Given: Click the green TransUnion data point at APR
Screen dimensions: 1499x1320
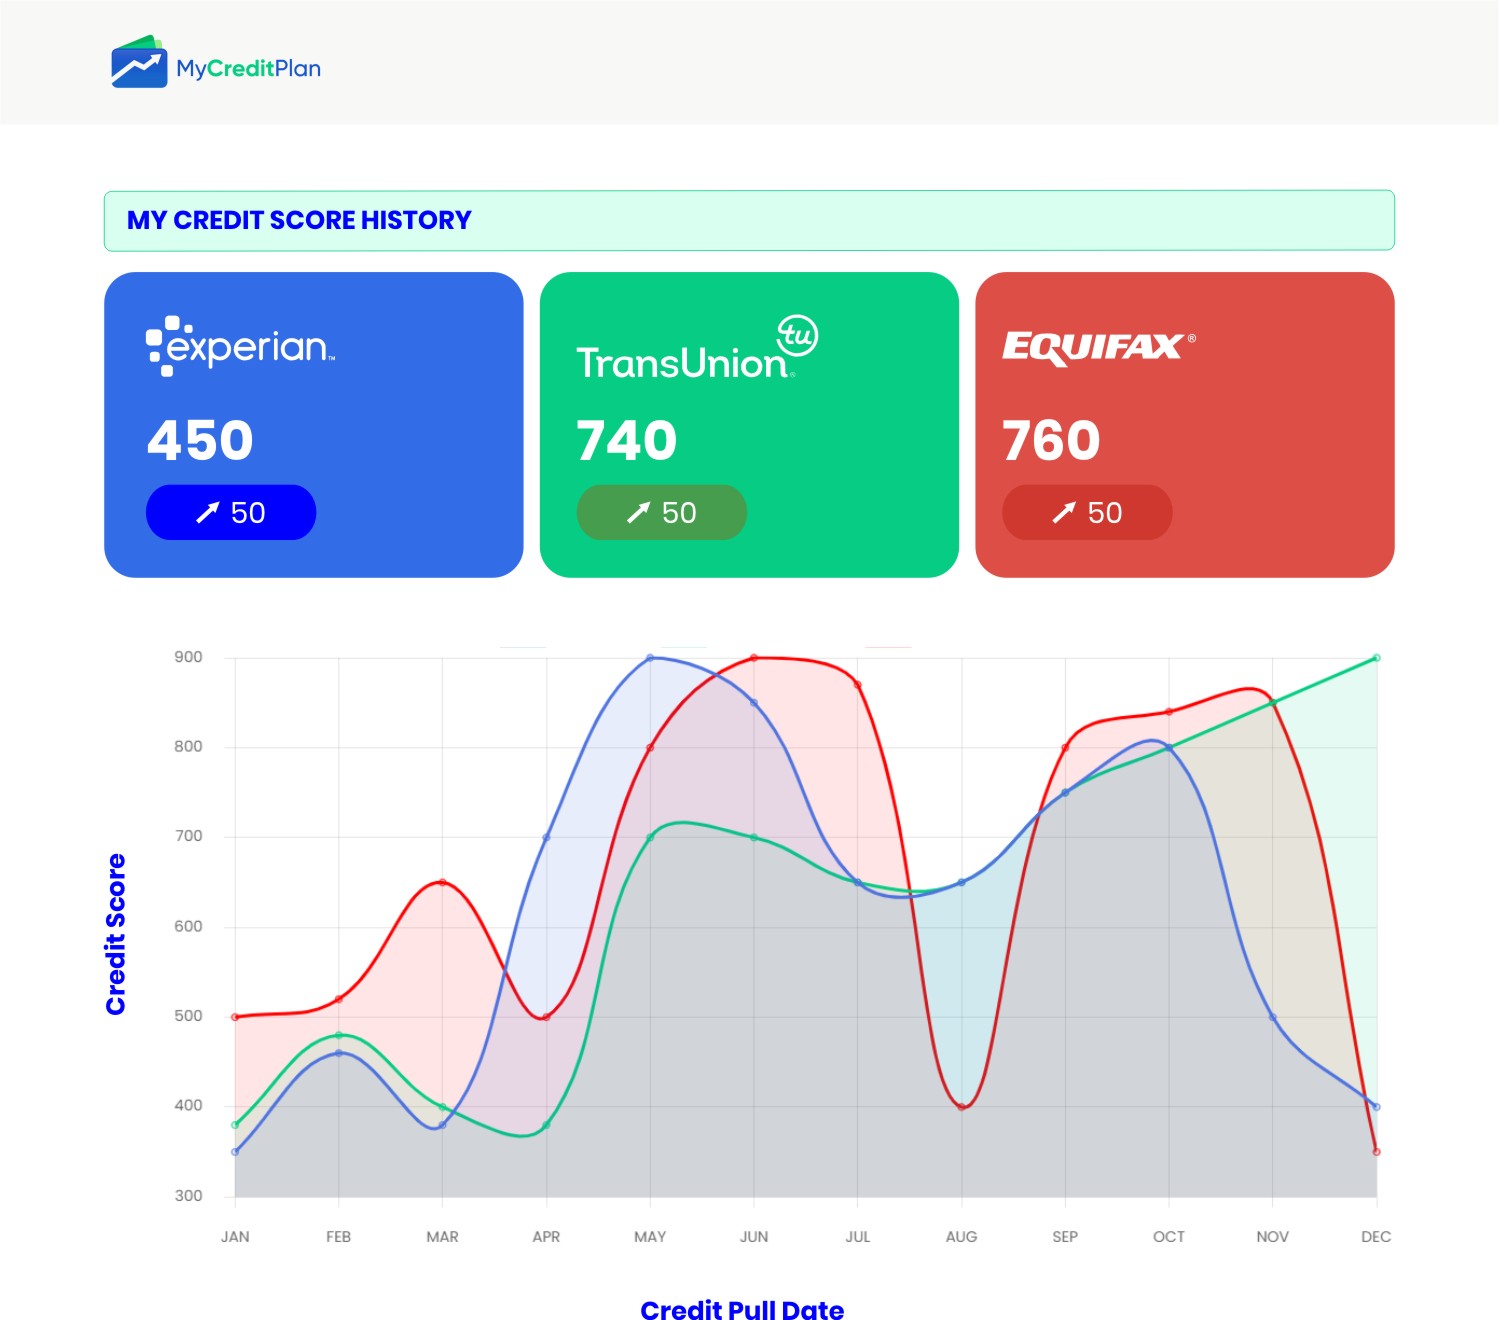Looking at the screenshot, I should coord(546,1125).
